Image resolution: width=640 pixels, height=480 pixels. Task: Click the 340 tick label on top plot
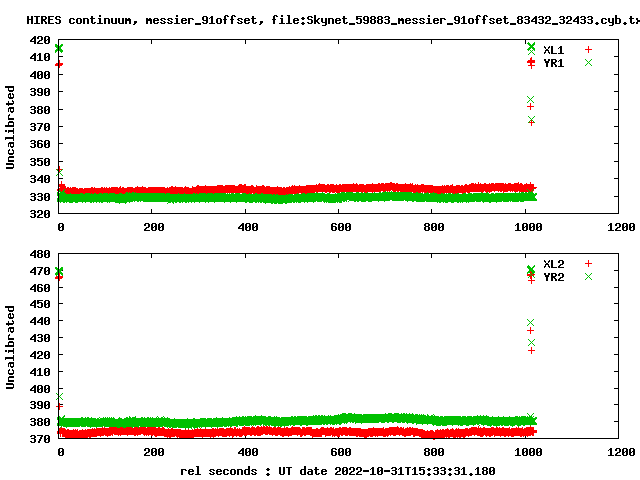pyautogui.click(x=40, y=179)
